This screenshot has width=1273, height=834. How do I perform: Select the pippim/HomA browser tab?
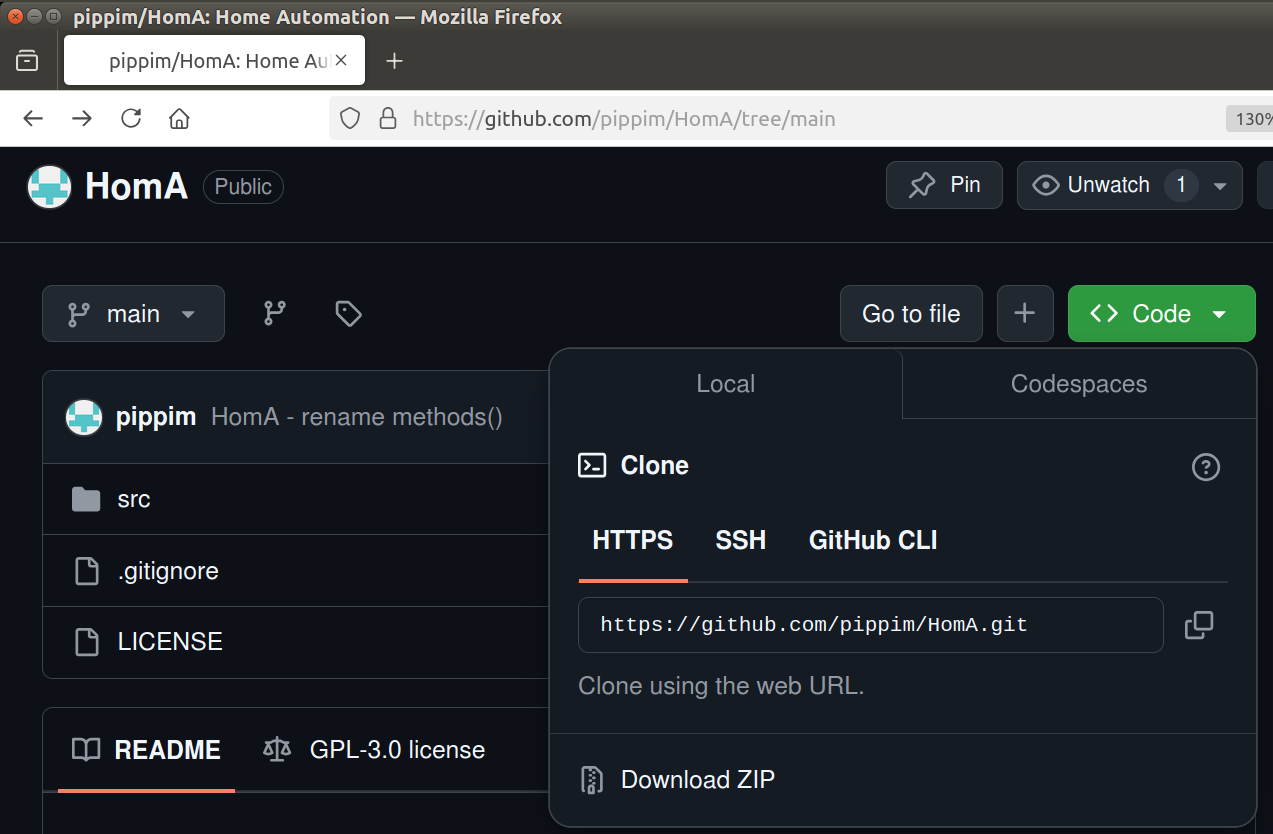click(x=214, y=61)
